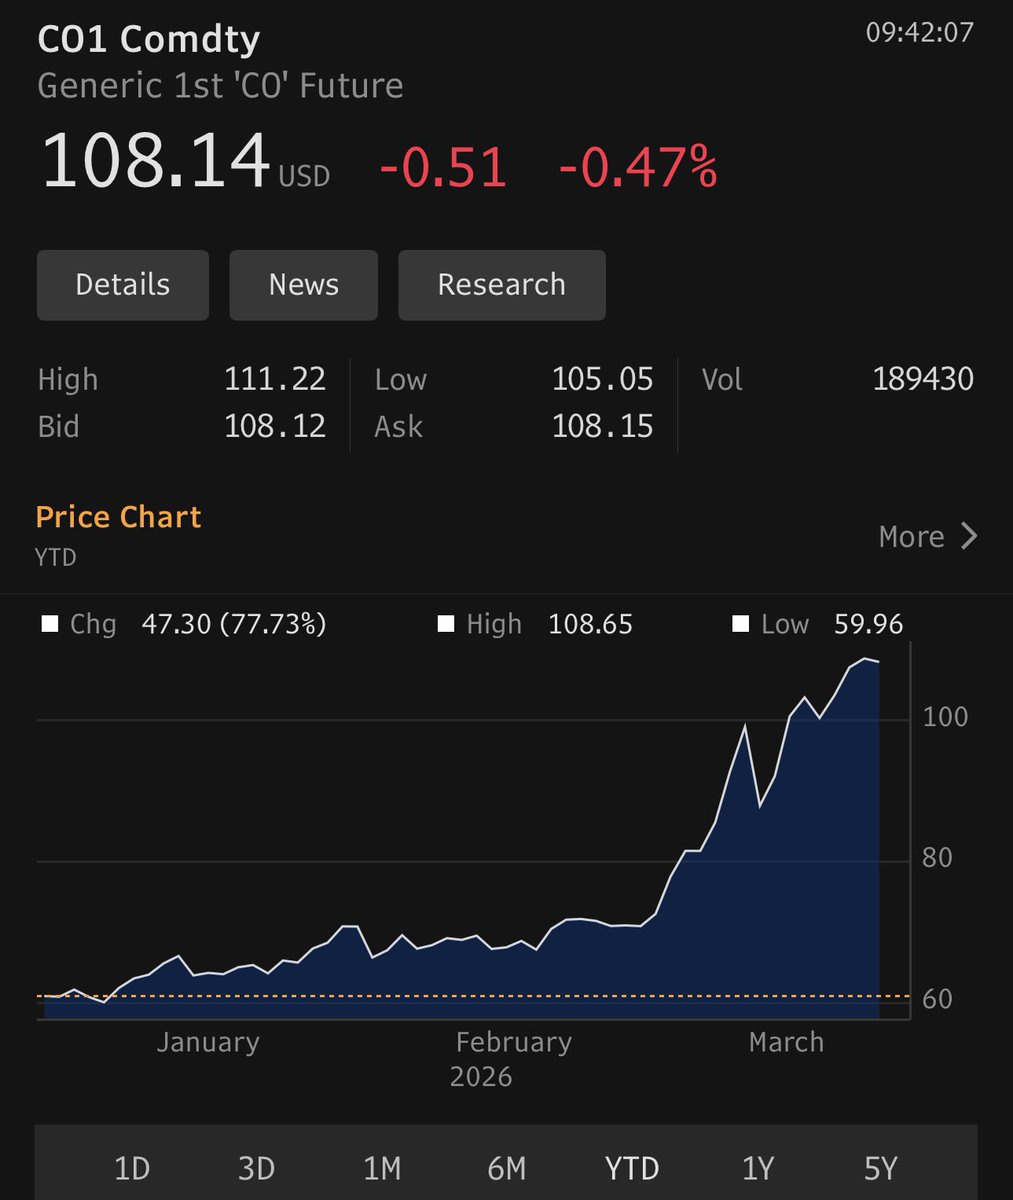Click the Price Chart heading
The width and height of the screenshot is (1013, 1200).
tap(118, 517)
